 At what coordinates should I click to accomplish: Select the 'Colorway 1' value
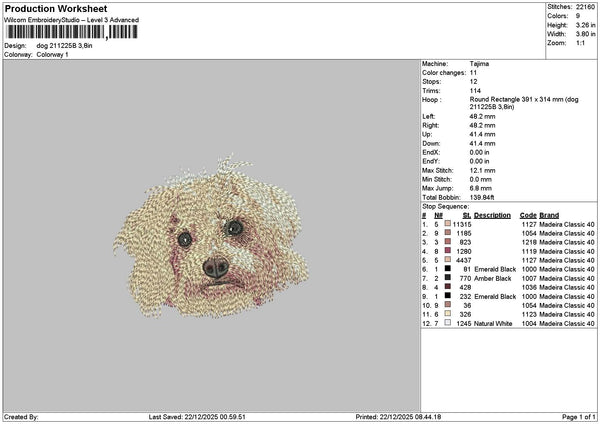click(x=52, y=55)
